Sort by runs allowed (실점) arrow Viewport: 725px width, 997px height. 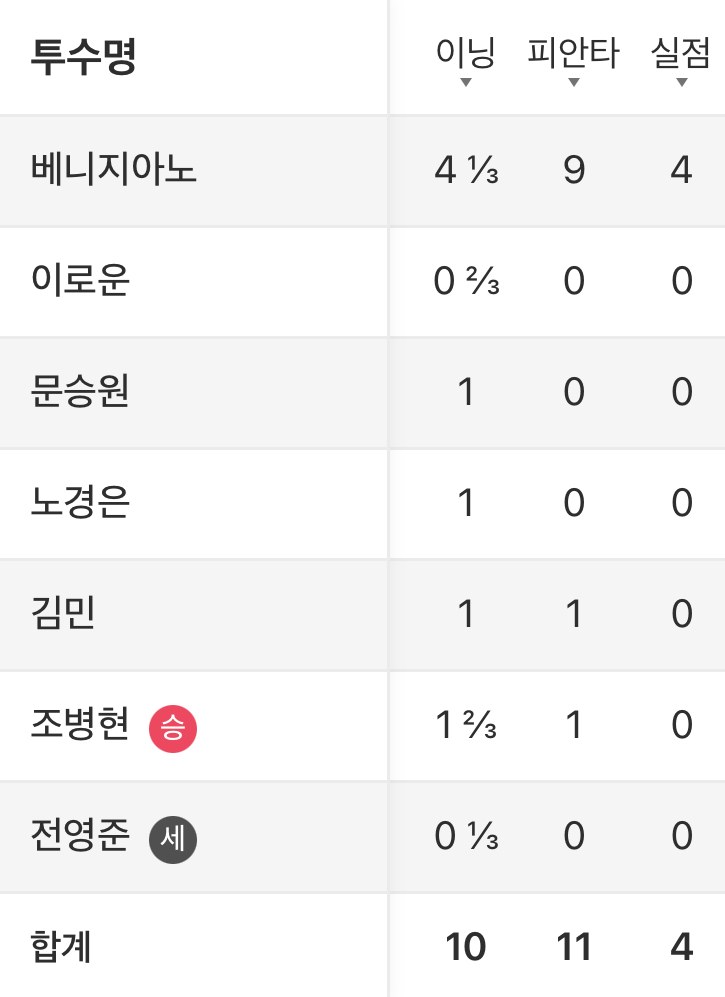(681, 82)
